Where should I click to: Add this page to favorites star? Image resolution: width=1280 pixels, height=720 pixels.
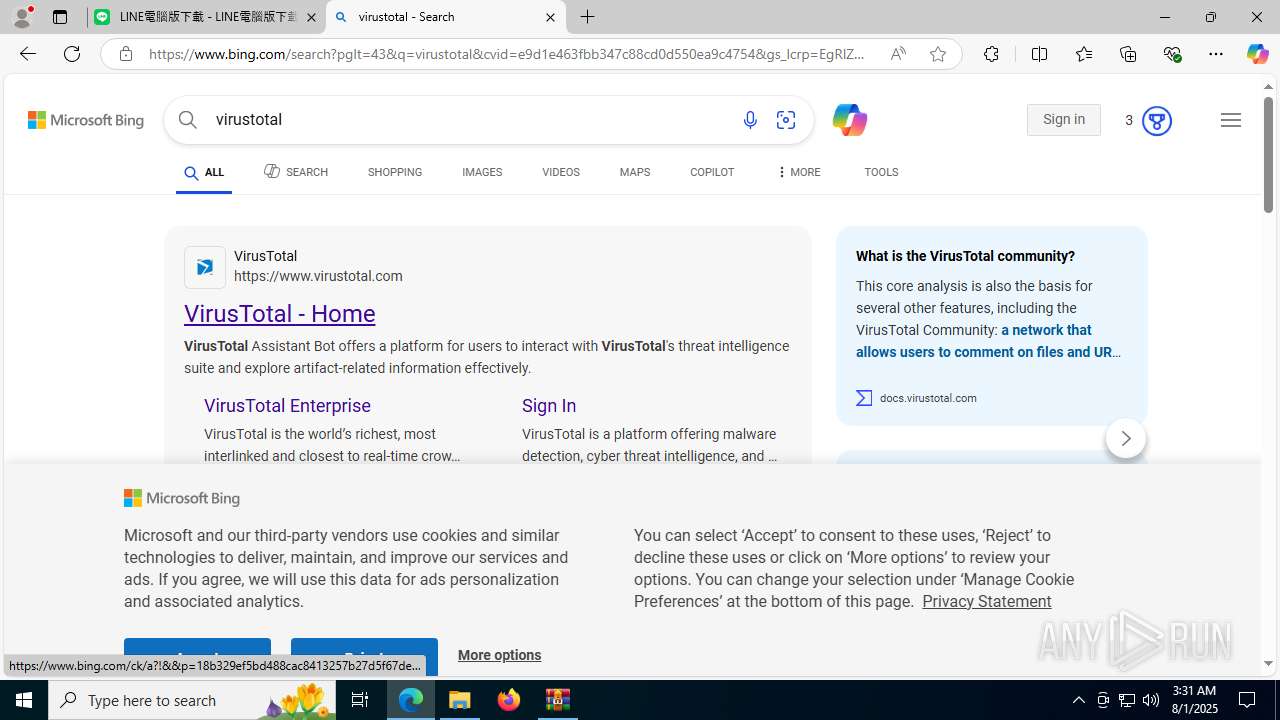click(938, 54)
